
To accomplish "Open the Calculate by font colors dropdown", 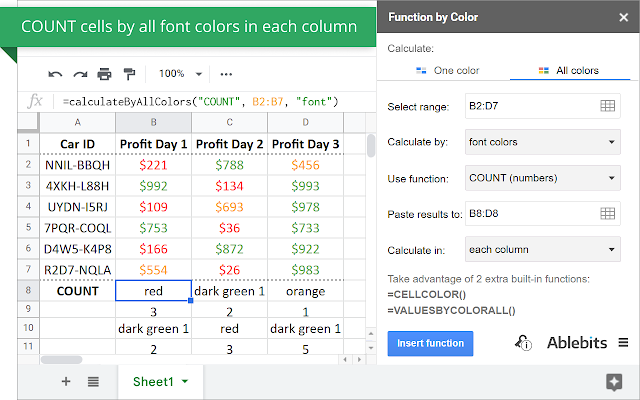I will (x=541, y=142).
